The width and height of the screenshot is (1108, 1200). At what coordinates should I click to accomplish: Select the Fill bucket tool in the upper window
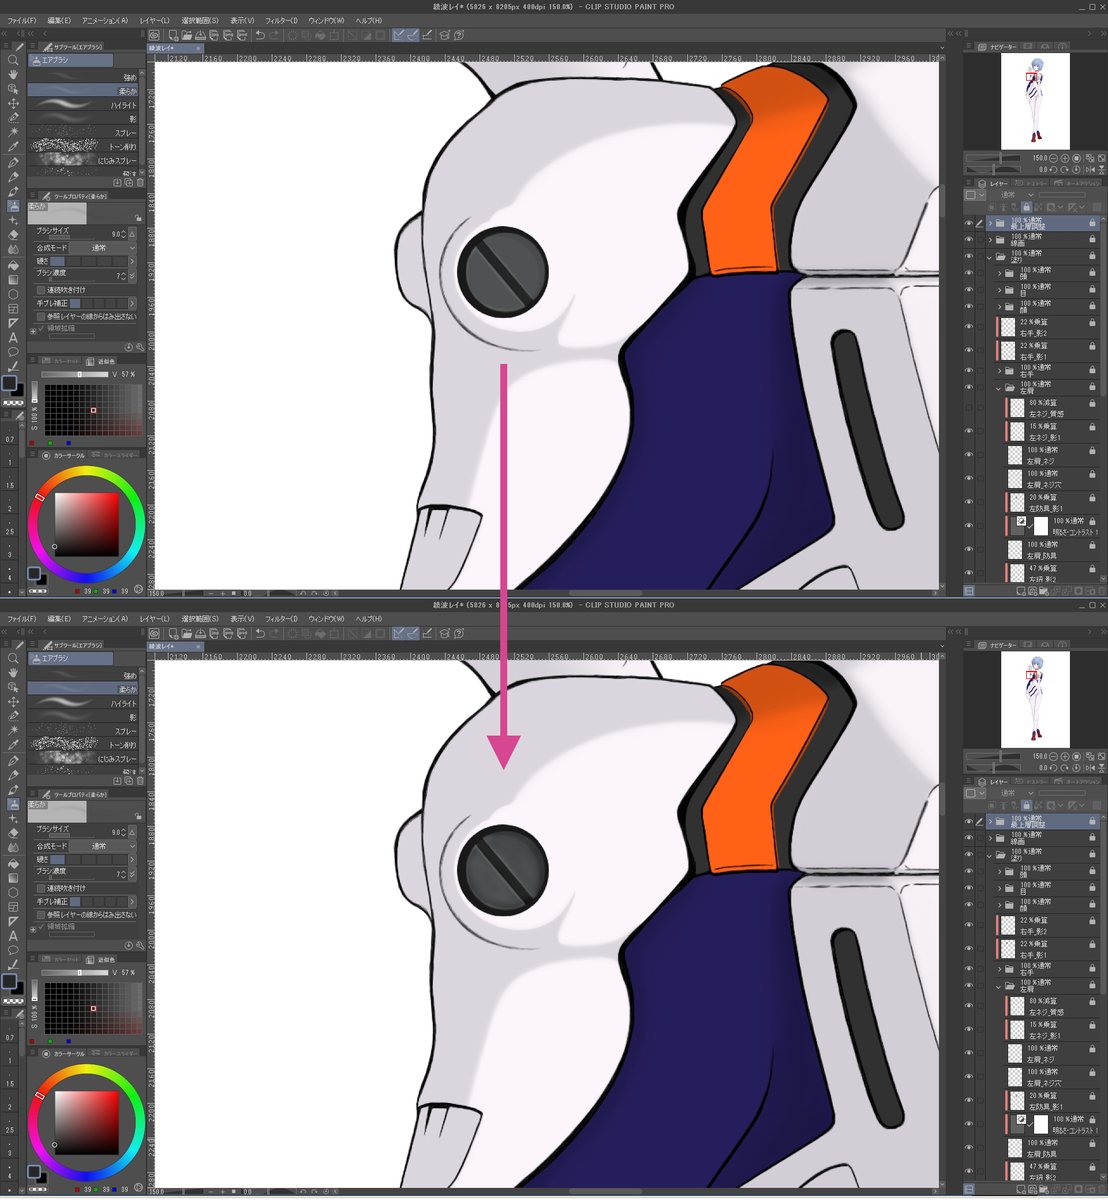pyautogui.click(x=13, y=265)
